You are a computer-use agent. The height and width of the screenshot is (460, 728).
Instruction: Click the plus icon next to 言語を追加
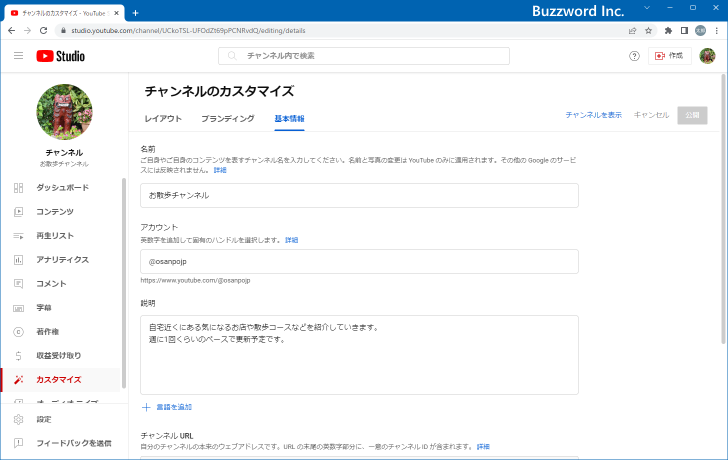tap(146, 407)
